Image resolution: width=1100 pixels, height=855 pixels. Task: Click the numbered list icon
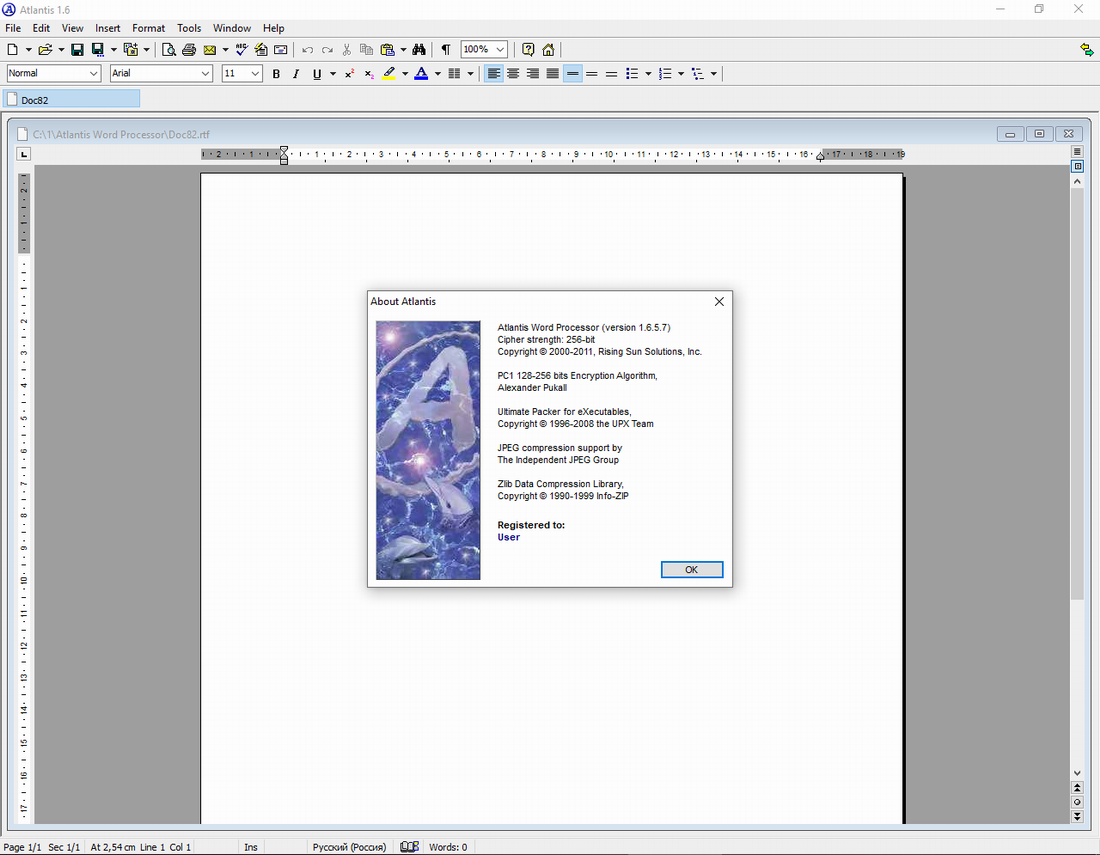point(665,74)
